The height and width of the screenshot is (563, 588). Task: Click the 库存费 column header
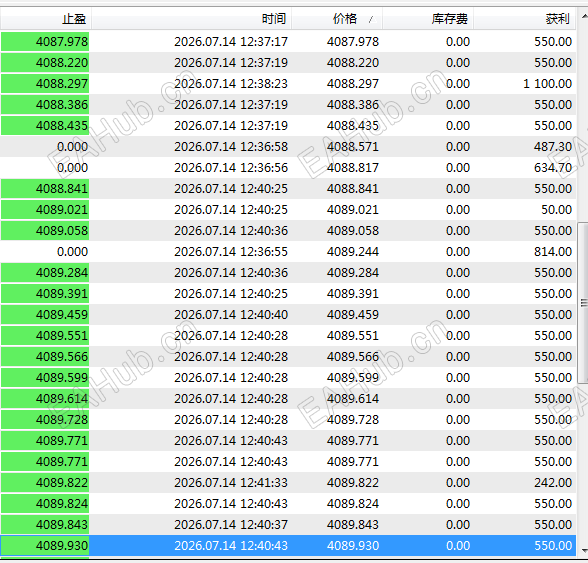point(428,19)
